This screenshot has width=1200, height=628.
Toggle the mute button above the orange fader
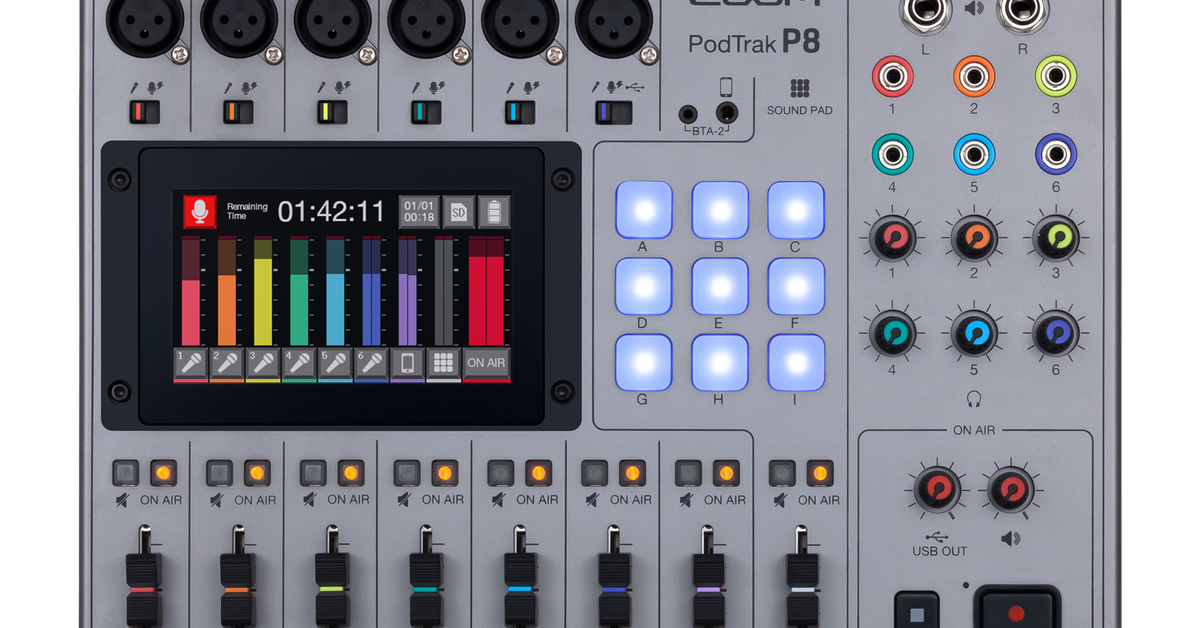pos(218,471)
